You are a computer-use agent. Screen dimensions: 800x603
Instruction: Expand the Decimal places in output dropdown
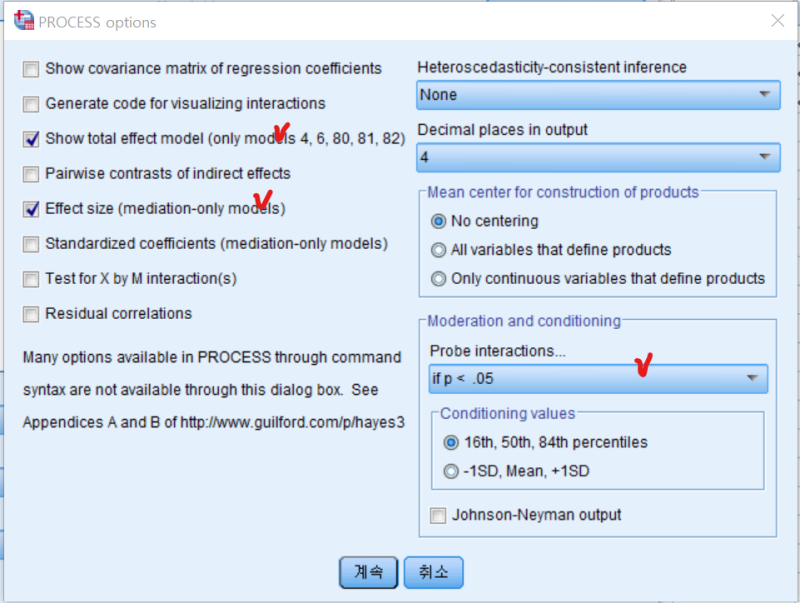tap(597, 157)
